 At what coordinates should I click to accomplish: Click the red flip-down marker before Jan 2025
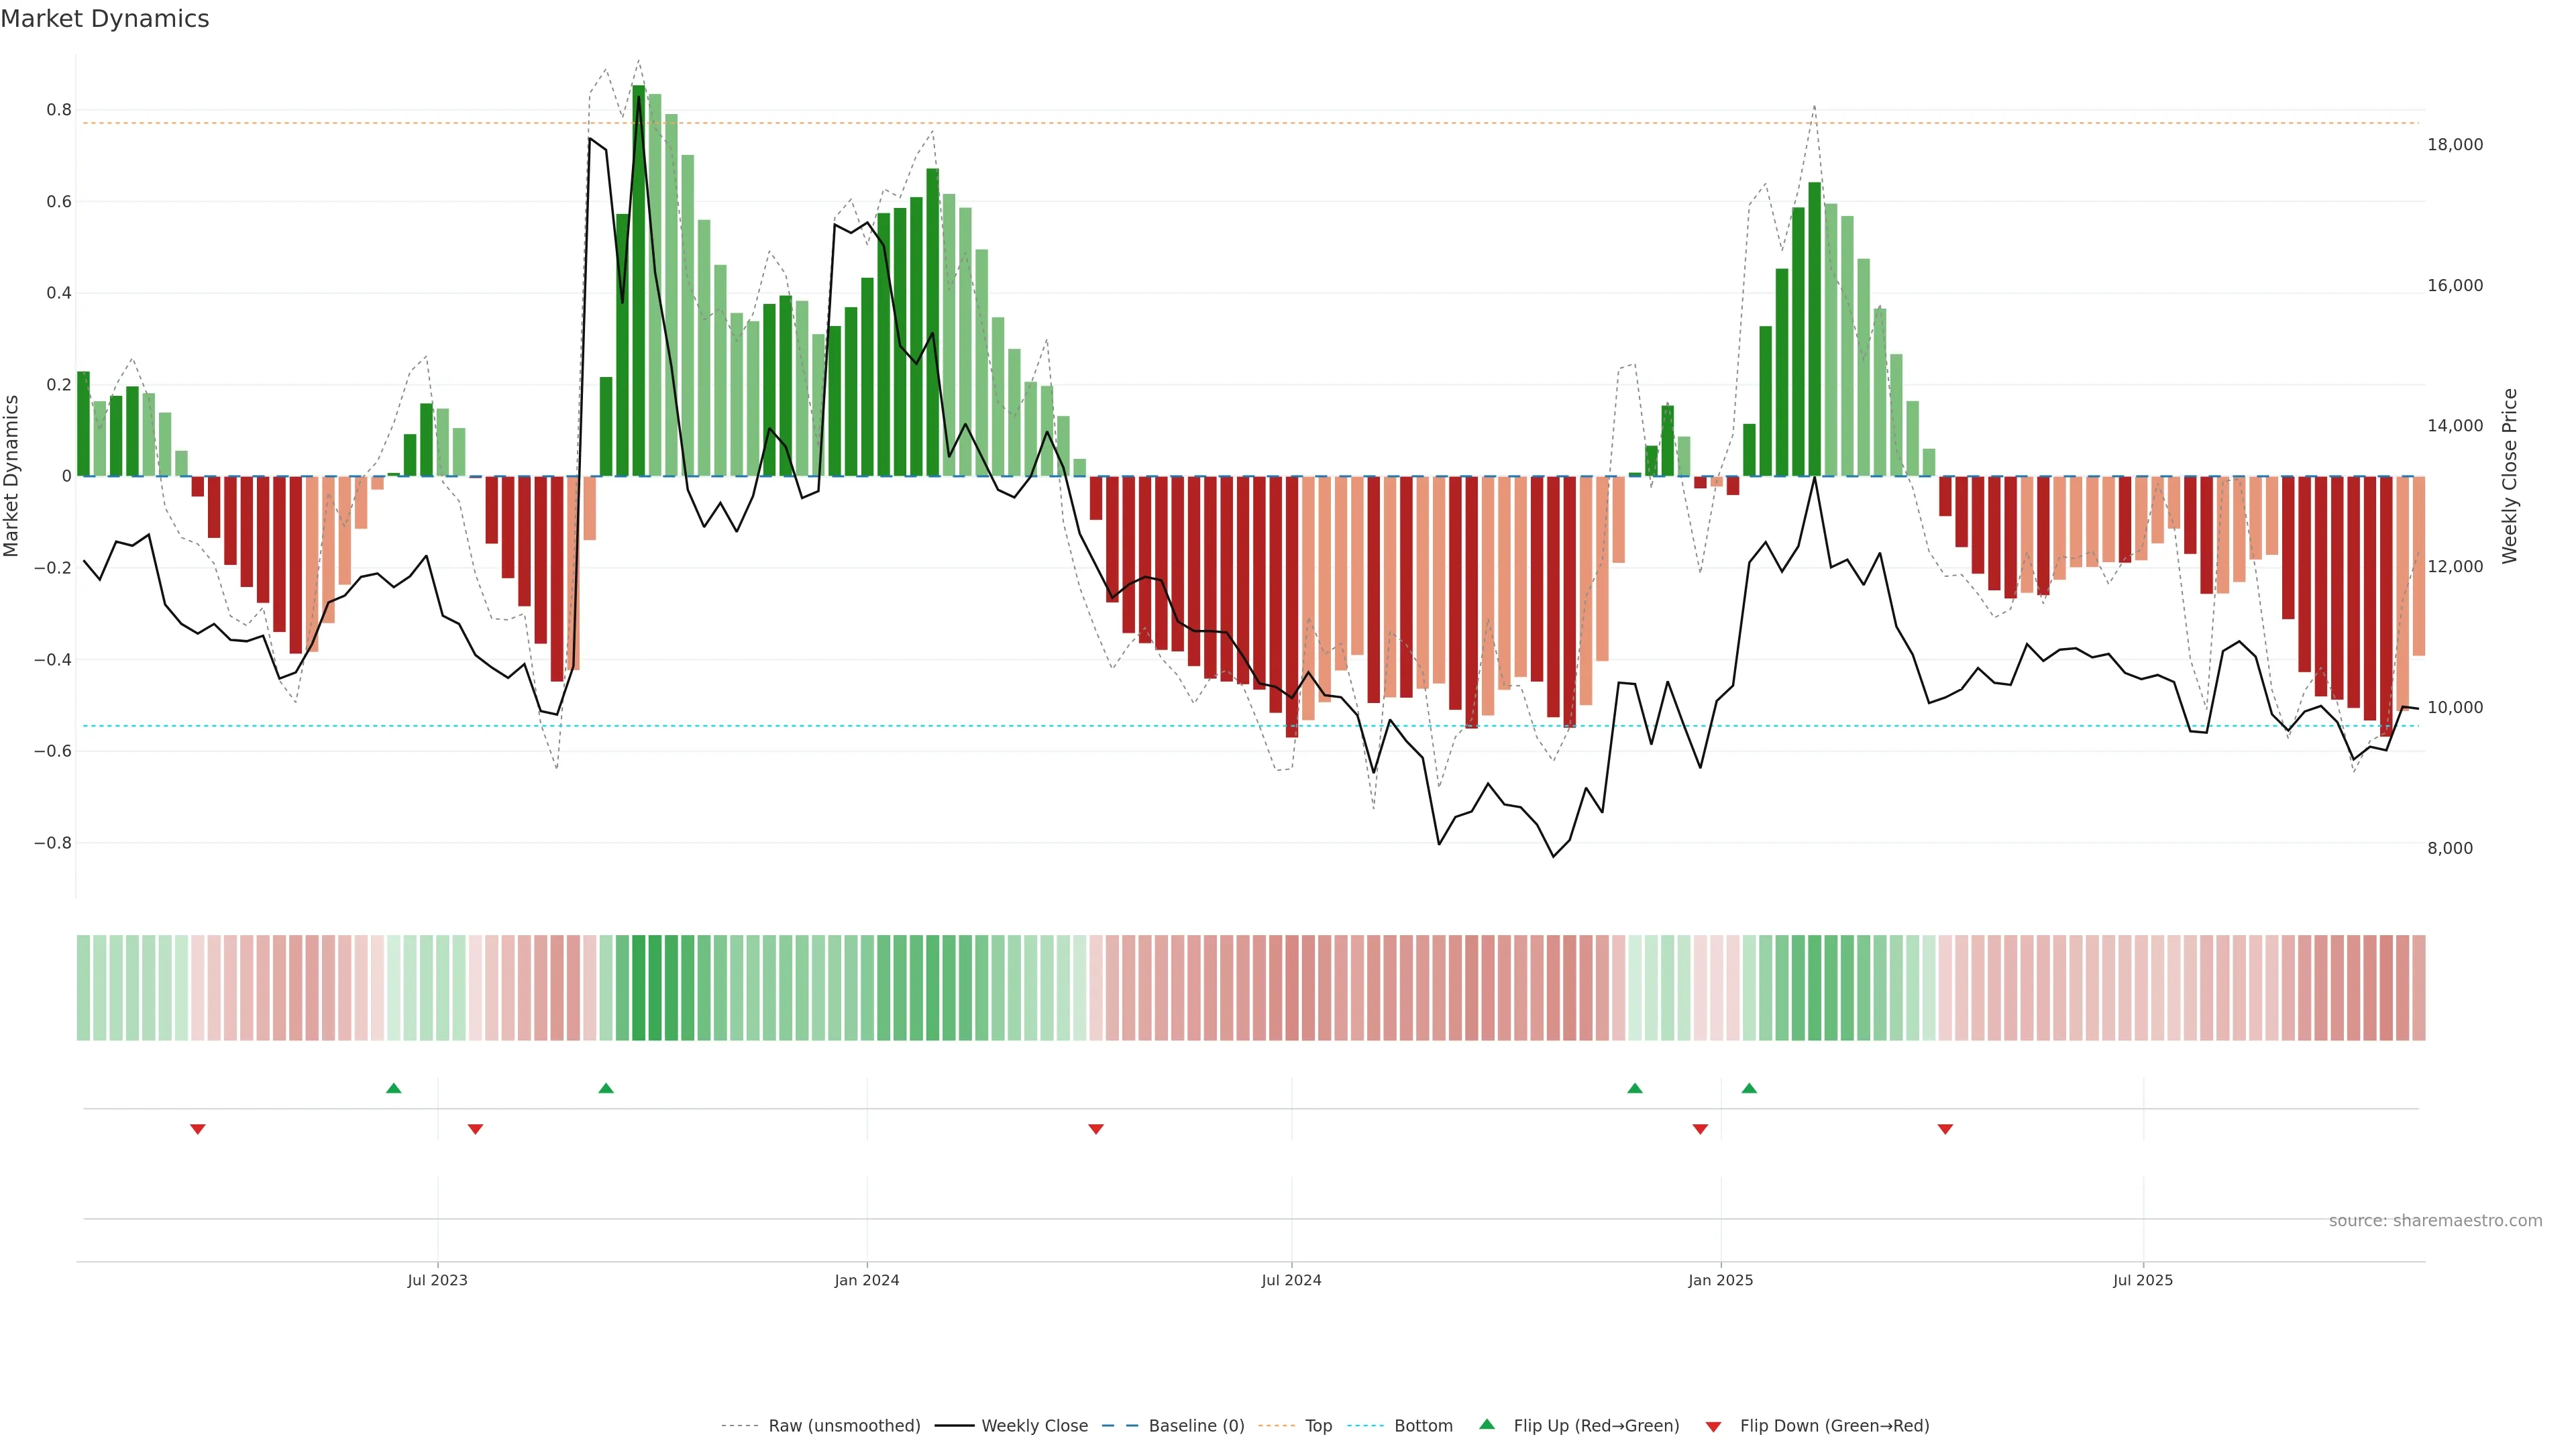tap(1700, 1129)
